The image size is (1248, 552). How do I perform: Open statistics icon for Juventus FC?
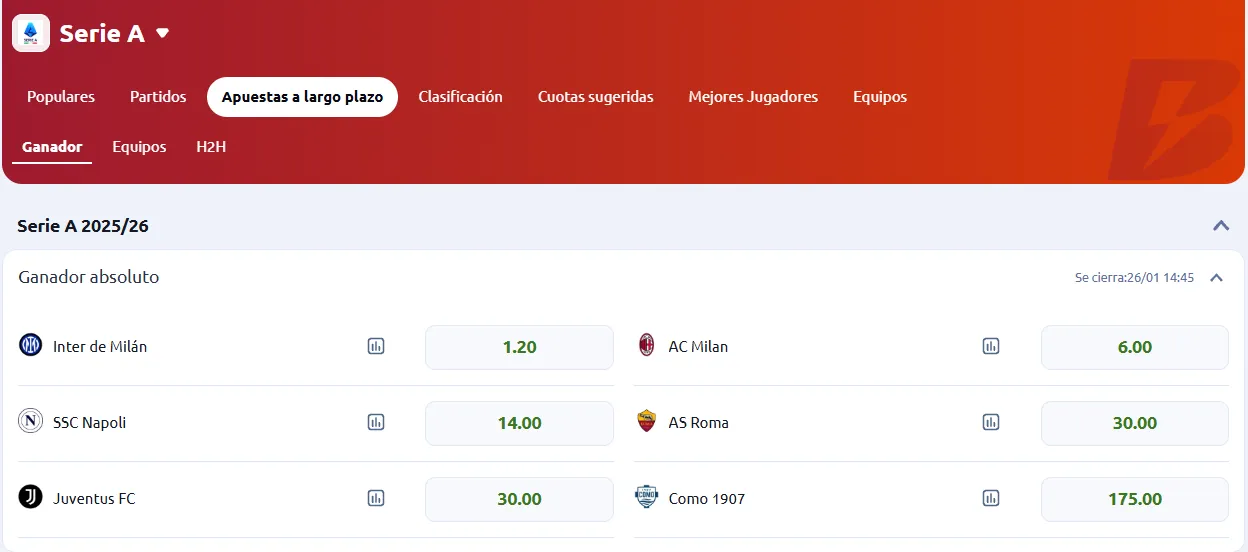click(376, 499)
